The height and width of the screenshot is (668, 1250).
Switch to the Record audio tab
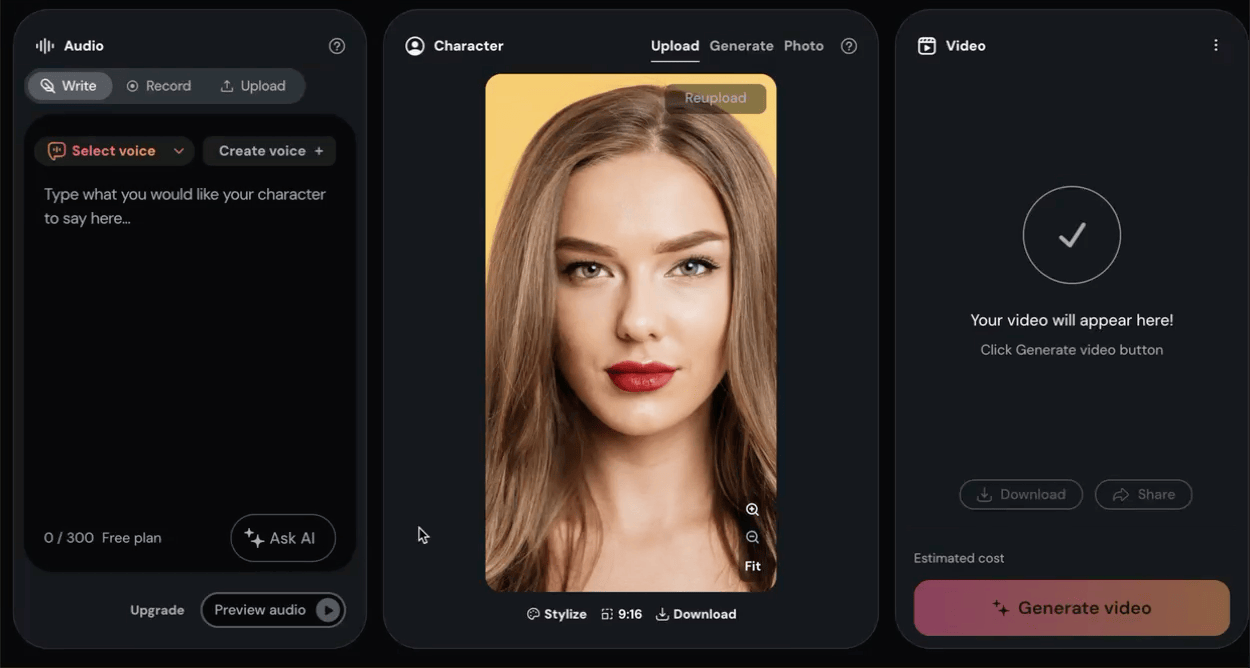(x=159, y=86)
